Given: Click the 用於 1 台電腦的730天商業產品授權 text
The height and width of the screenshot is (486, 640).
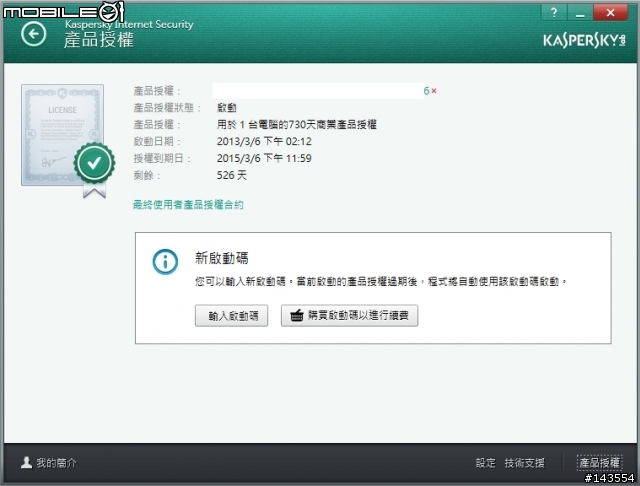Looking at the screenshot, I should pos(297,124).
